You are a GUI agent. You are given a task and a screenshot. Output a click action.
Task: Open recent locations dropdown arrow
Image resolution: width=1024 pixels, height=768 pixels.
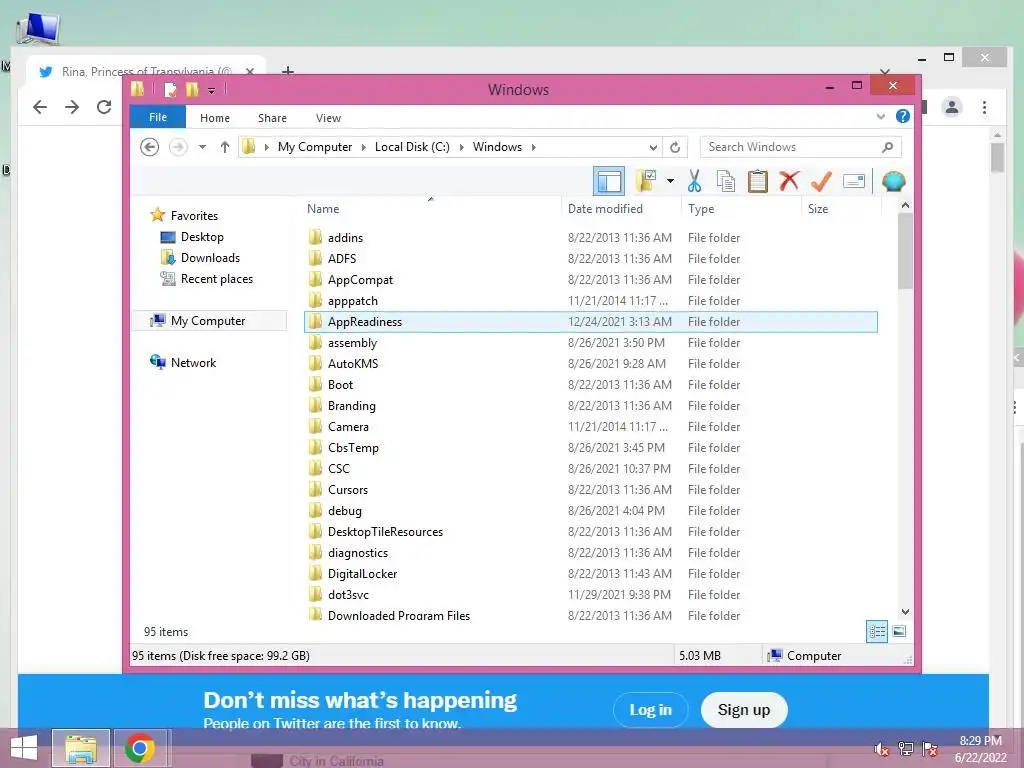[x=202, y=147]
